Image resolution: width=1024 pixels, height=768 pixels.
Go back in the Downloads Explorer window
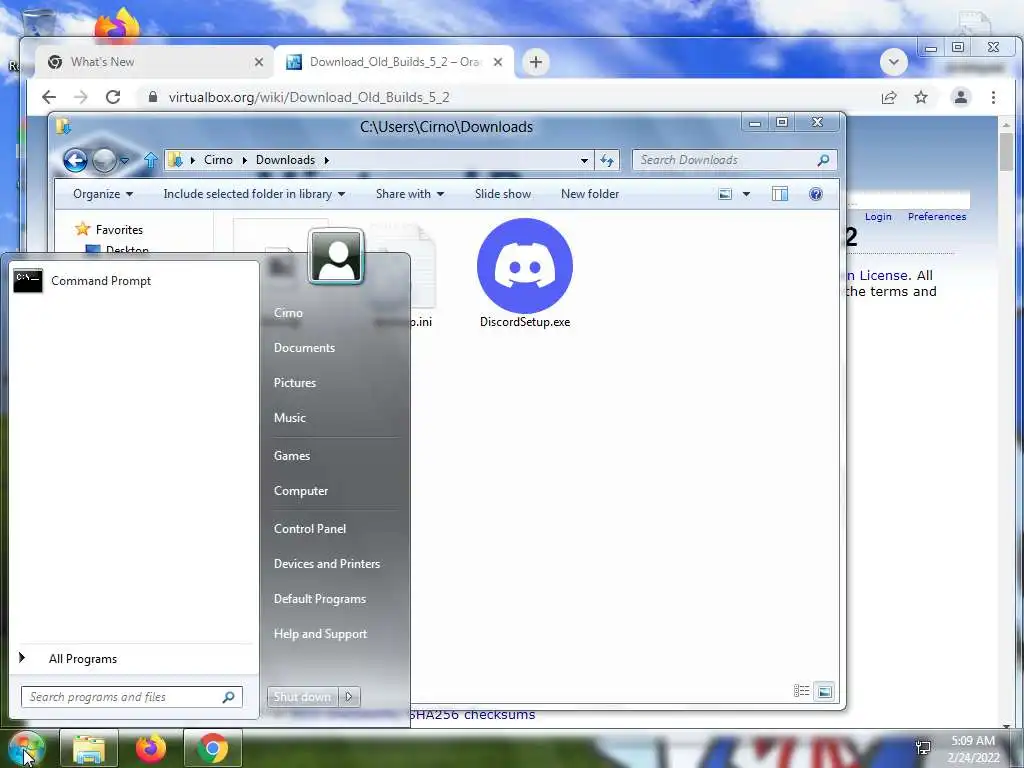(75, 160)
